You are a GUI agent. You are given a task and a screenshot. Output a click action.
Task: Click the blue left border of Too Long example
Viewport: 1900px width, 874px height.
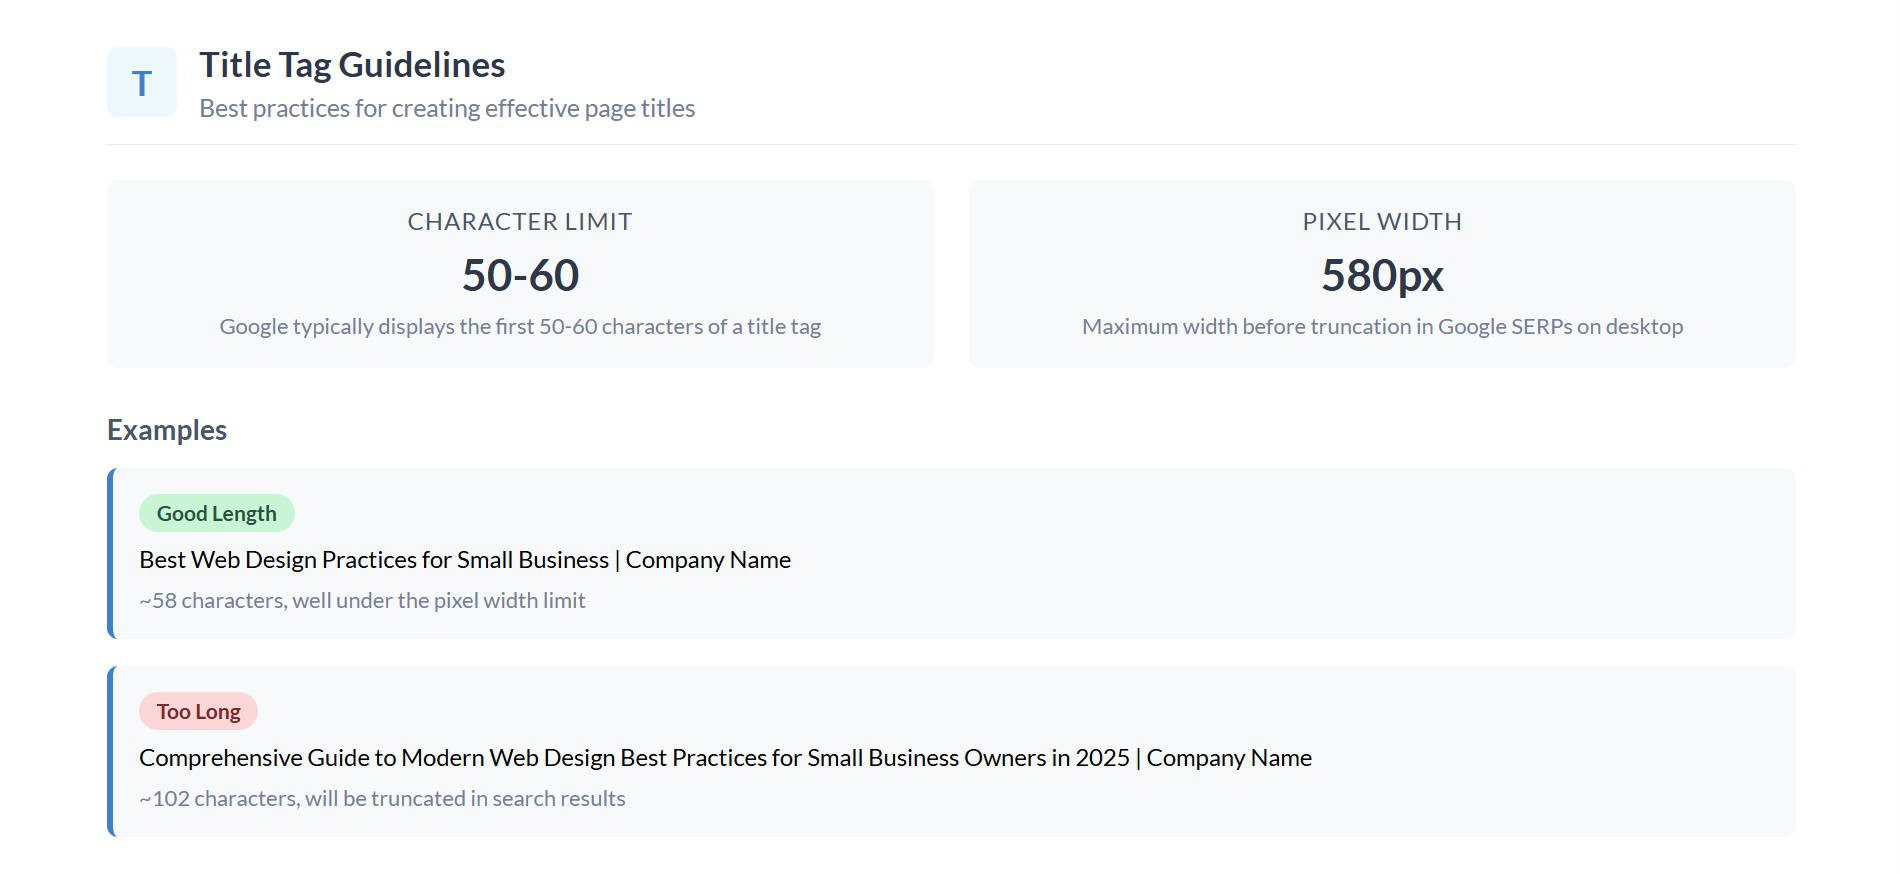click(x=111, y=751)
